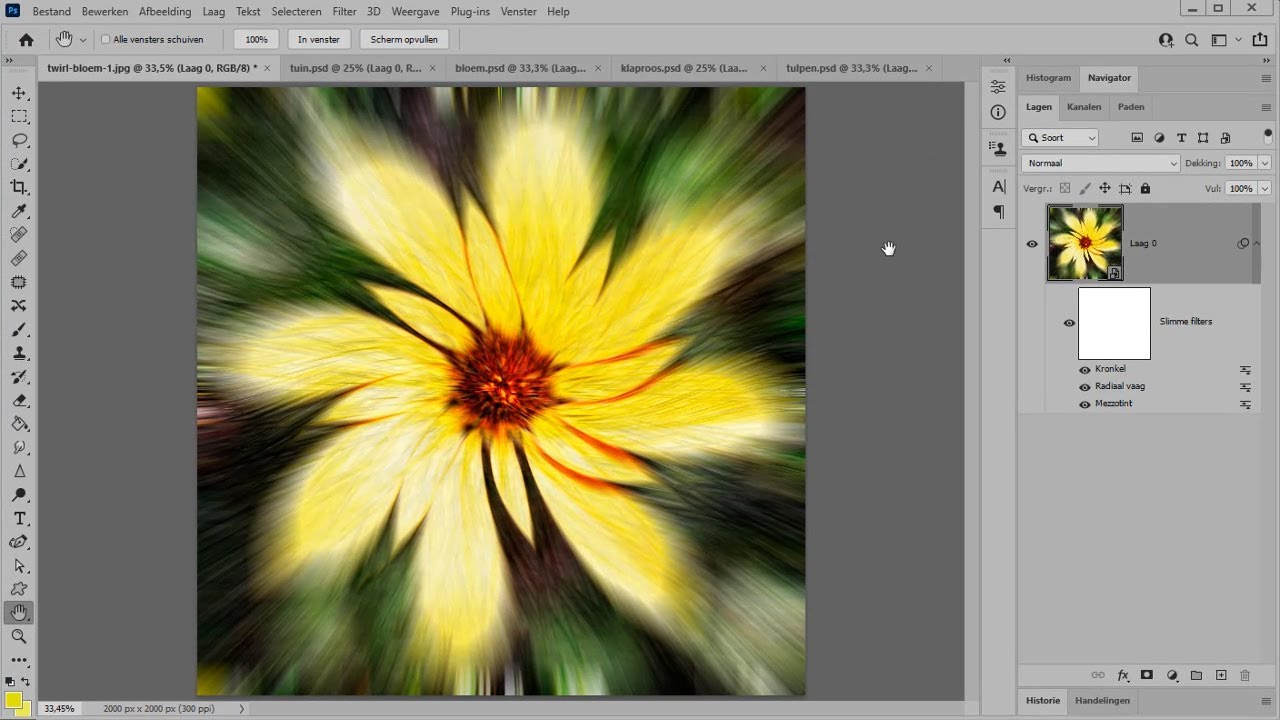Delete the selected layer
Viewport: 1280px width, 720px height.
(1245, 676)
